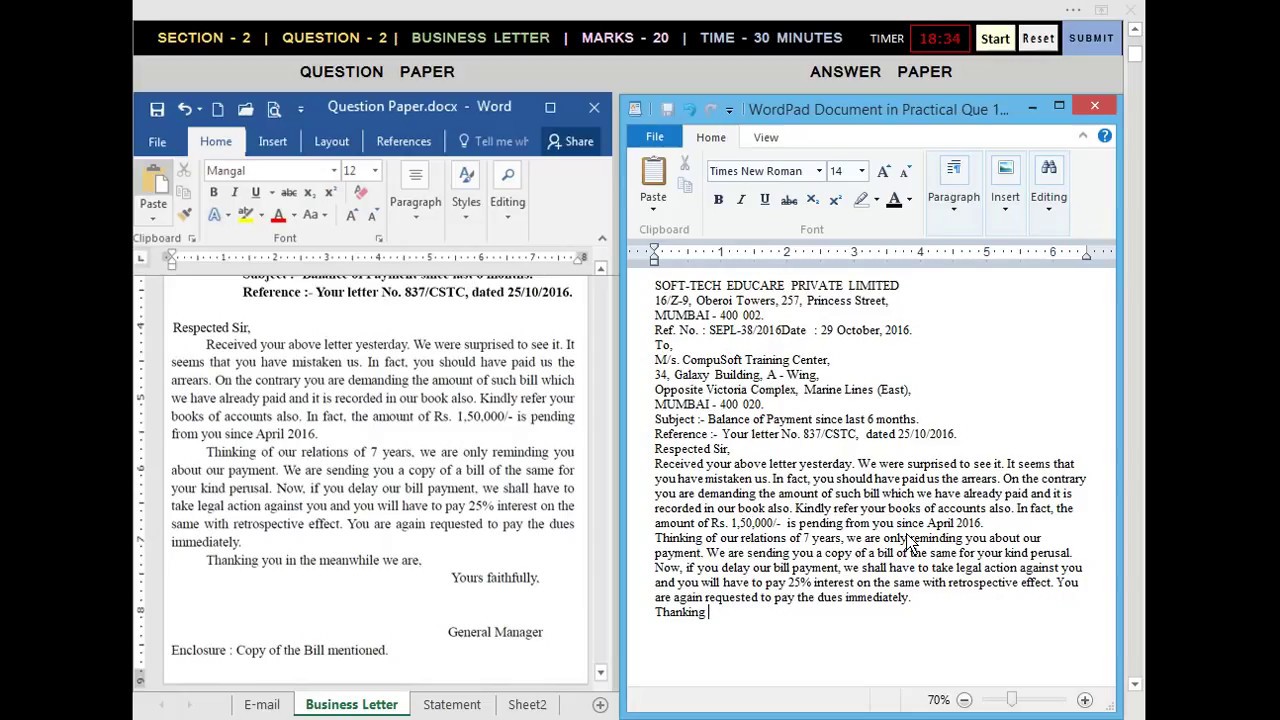The width and height of the screenshot is (1280, 720).
Task: Toggle italic in Word's Font group
Action: pos(234,192)
